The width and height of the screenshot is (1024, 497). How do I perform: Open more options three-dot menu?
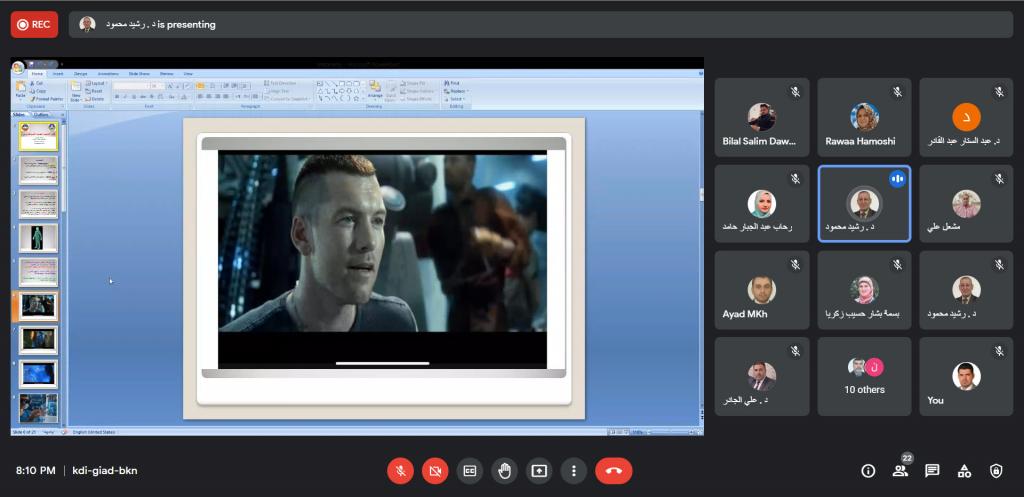tap(573, 471)
